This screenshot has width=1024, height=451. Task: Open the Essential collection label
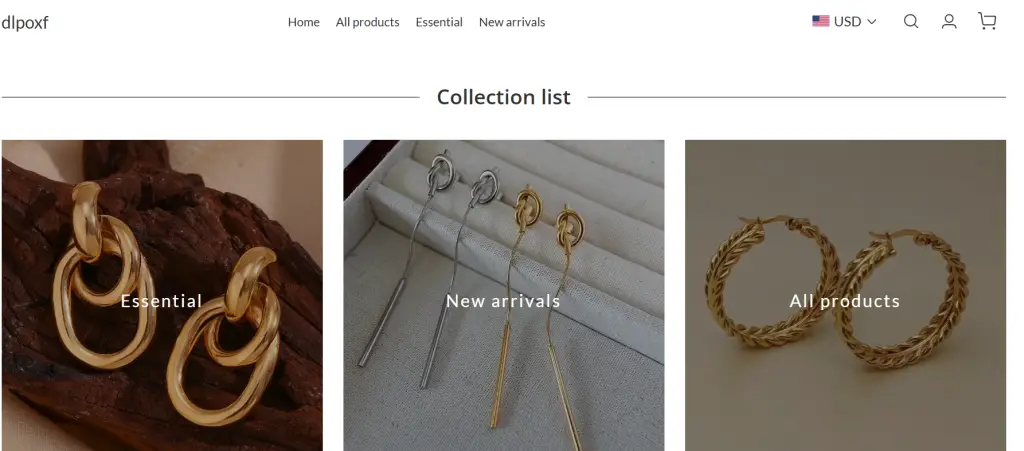click(x=161, y=301)
